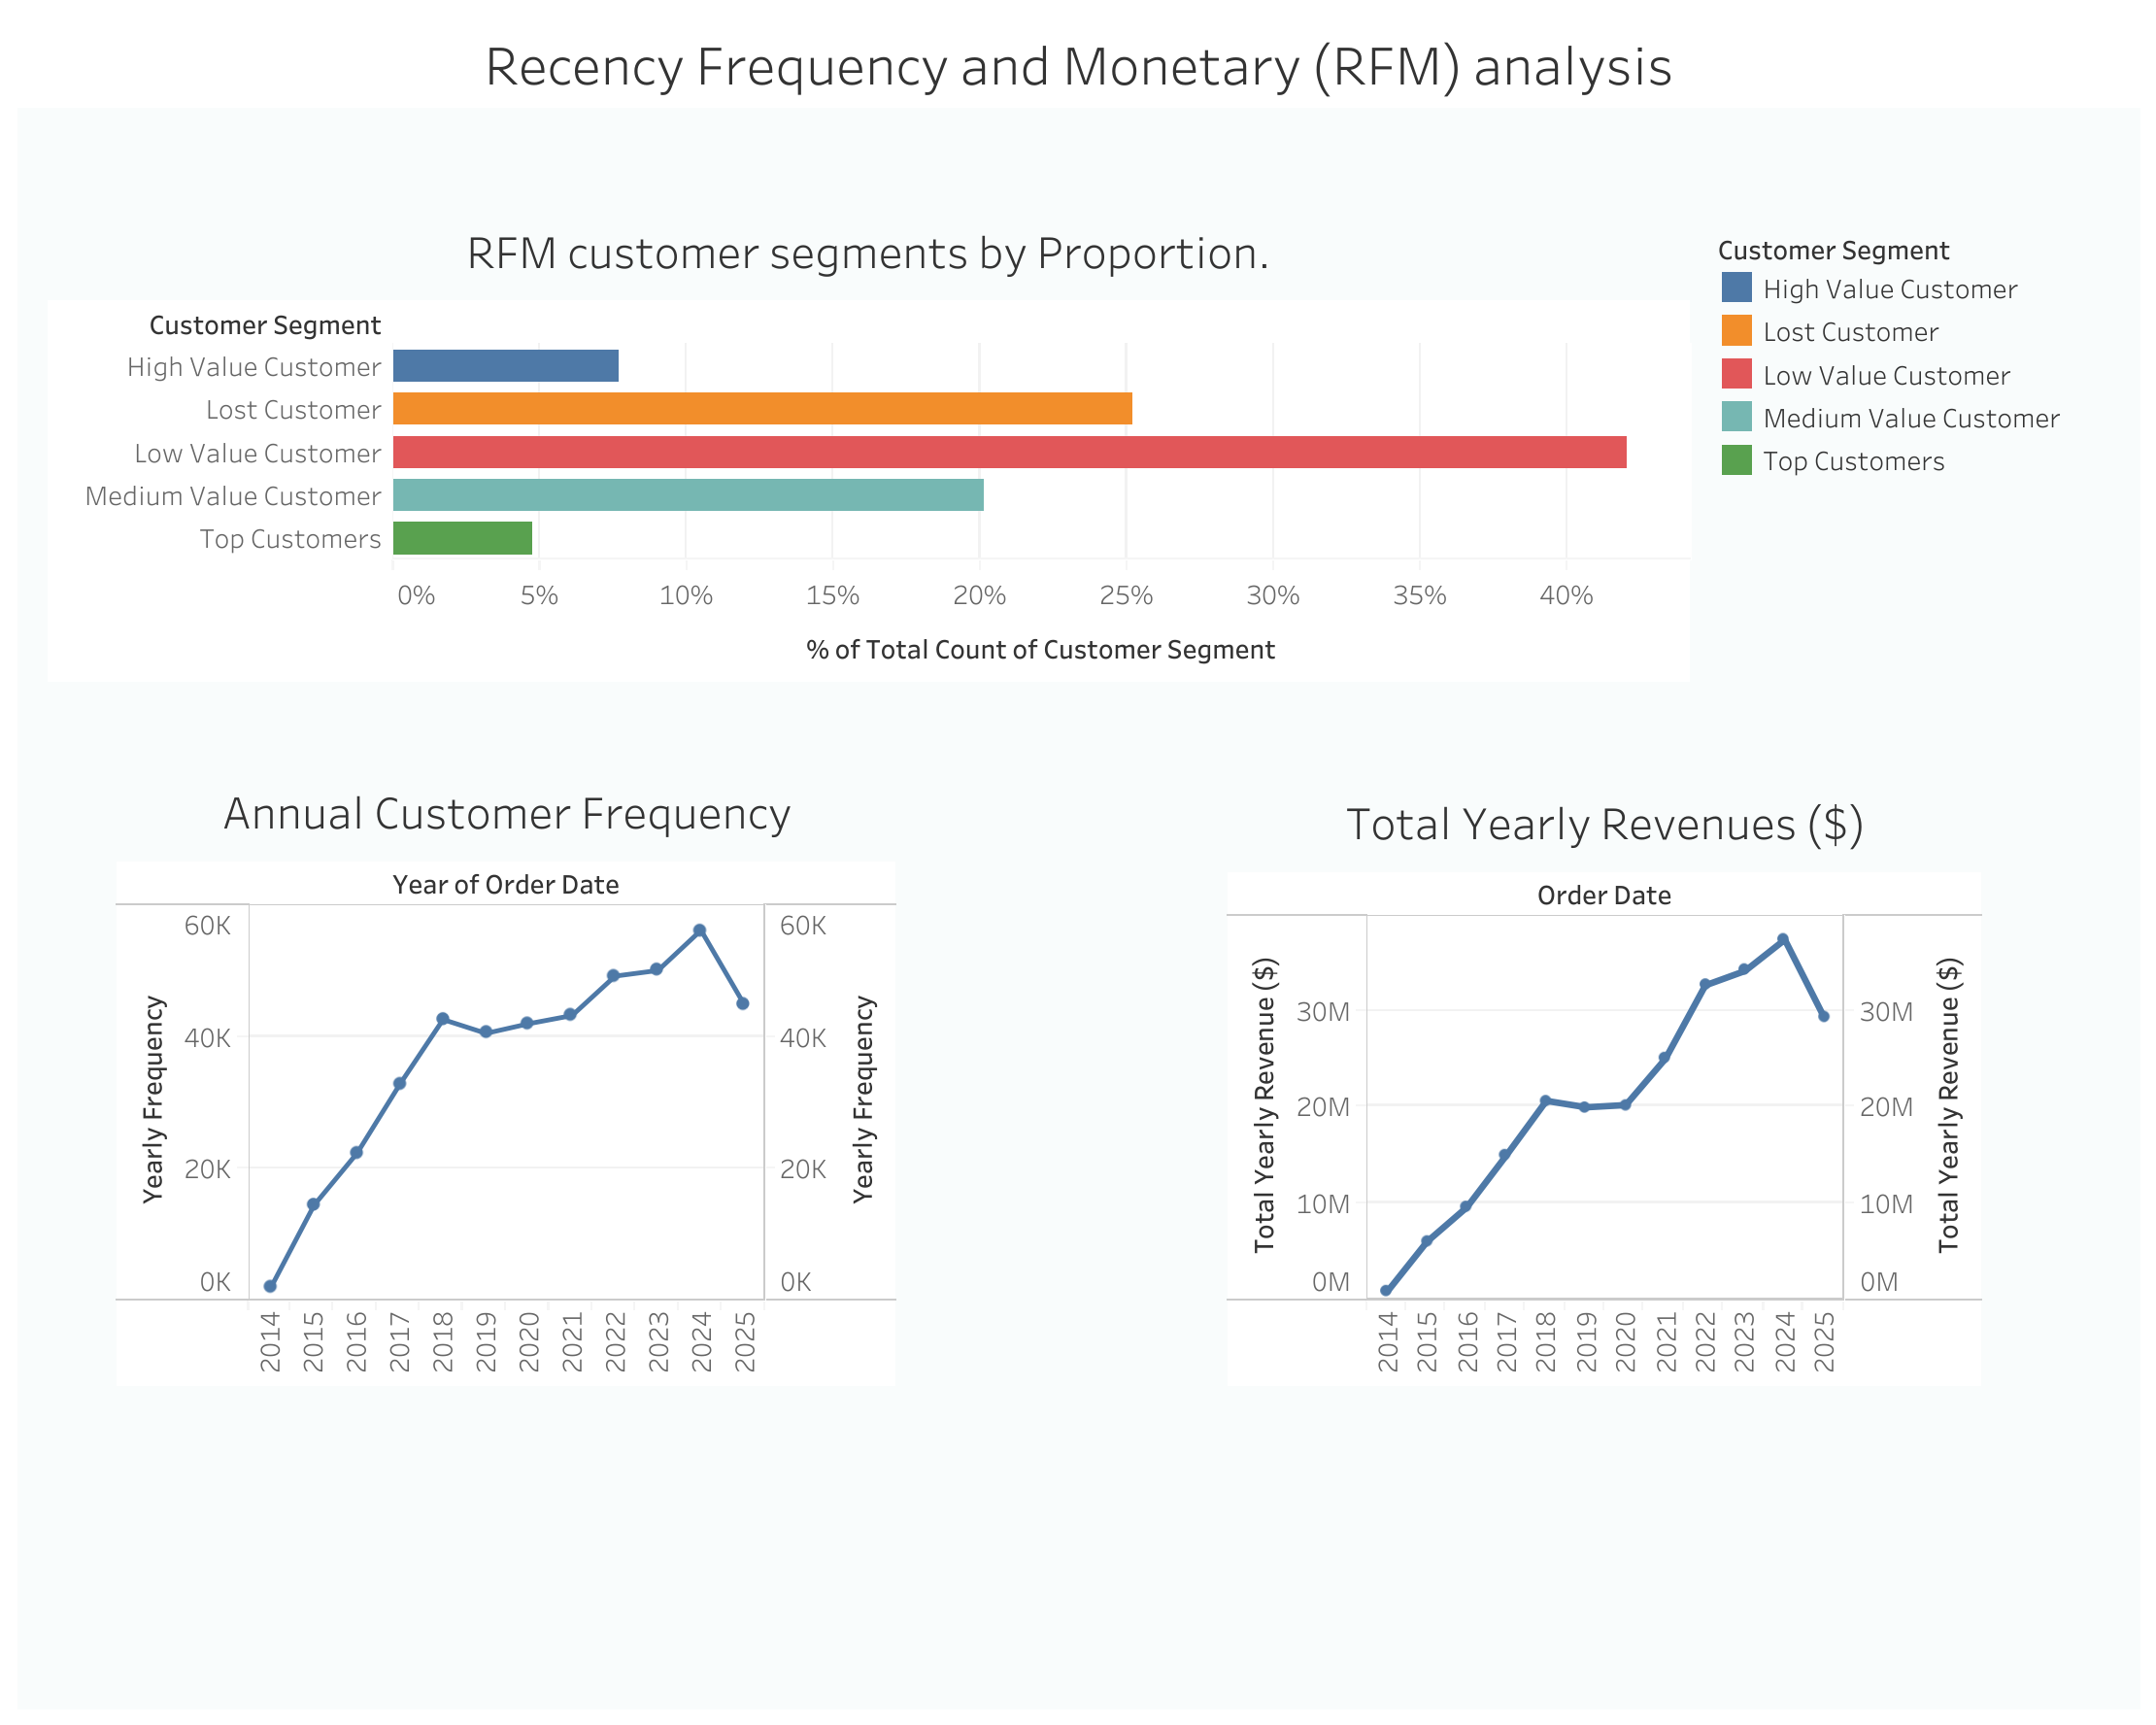Screen dimensions: 2156x1725
Task: Click the Low Value Customer red legend swatch
Action: 1736,374
